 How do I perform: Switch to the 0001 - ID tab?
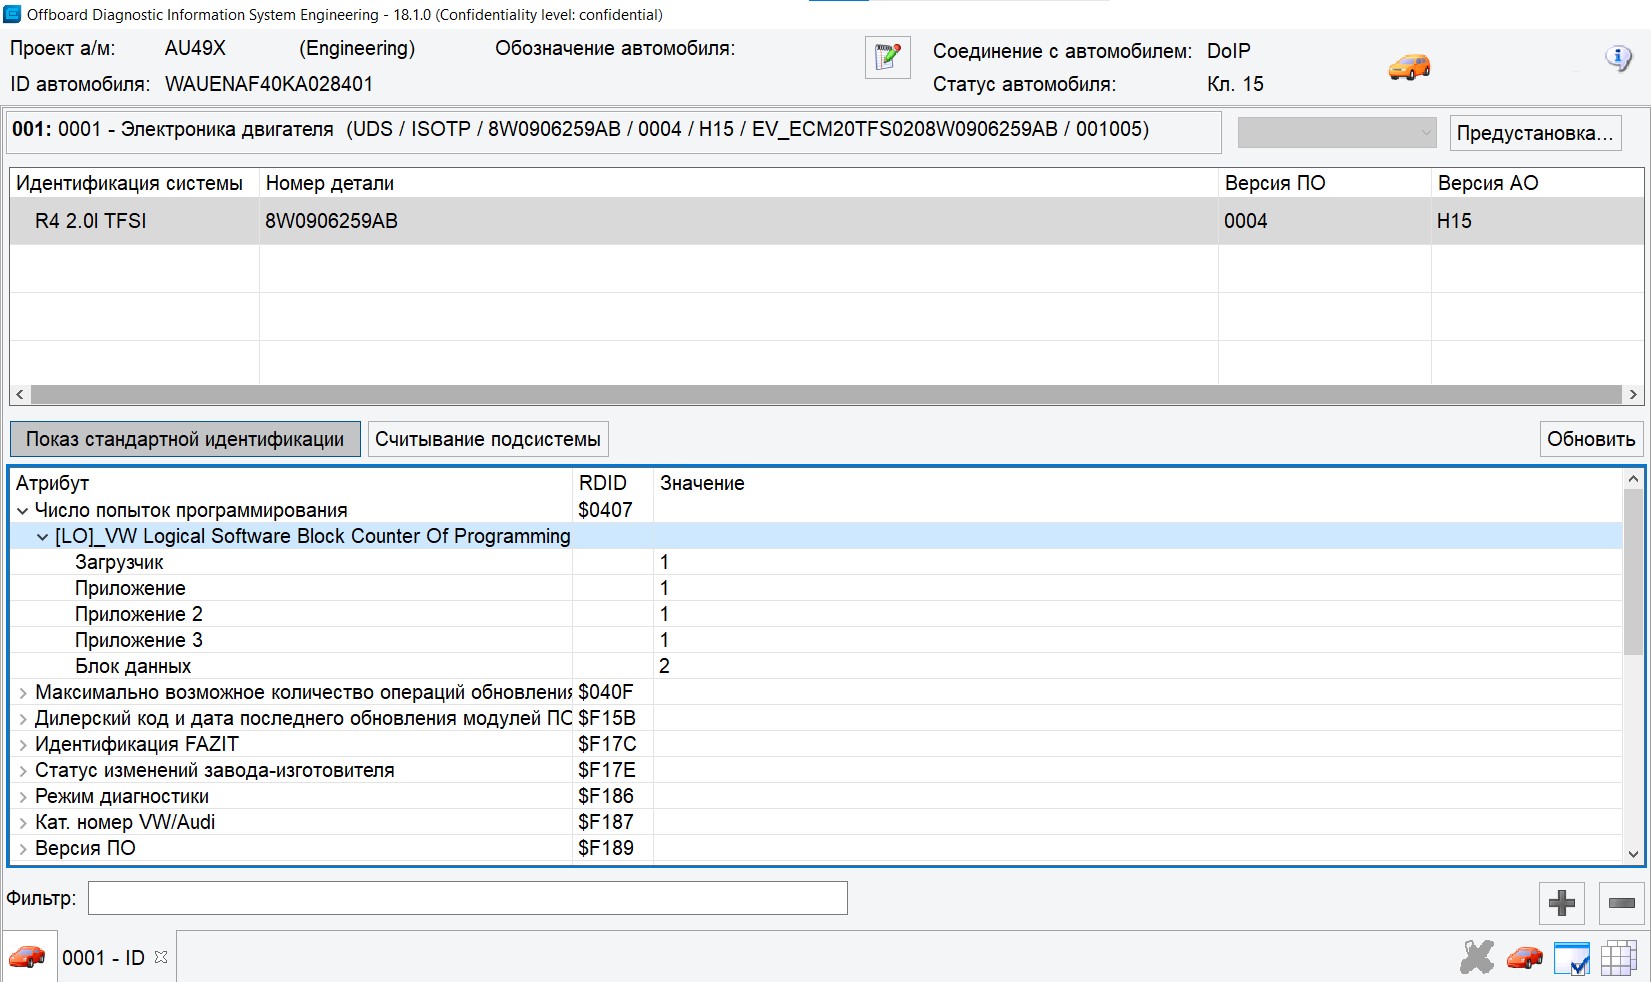pyautogui.click(x=103, y=958)
